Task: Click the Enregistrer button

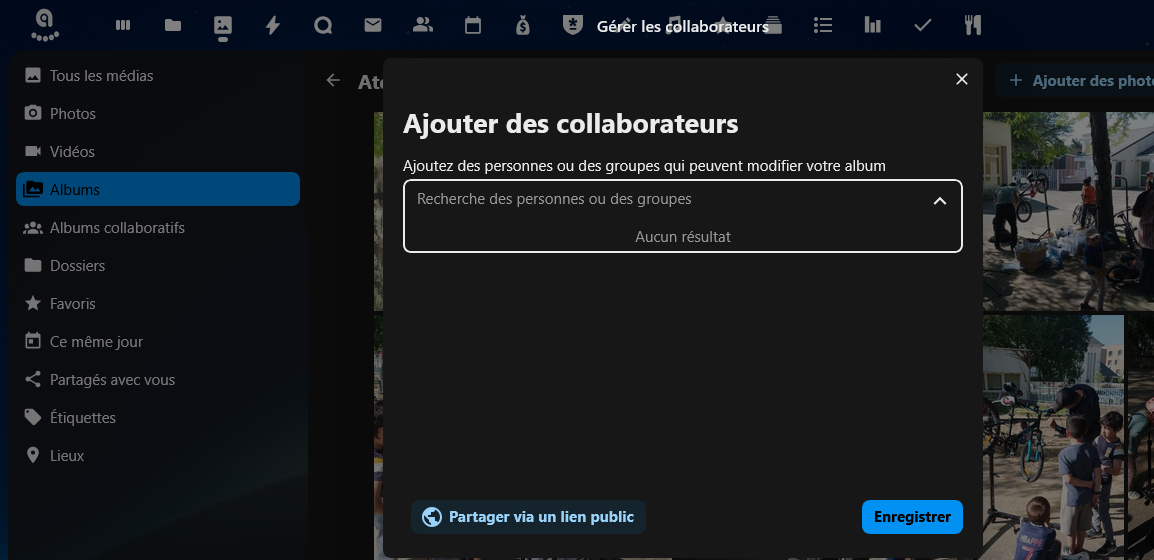Action: pos(911,517)
